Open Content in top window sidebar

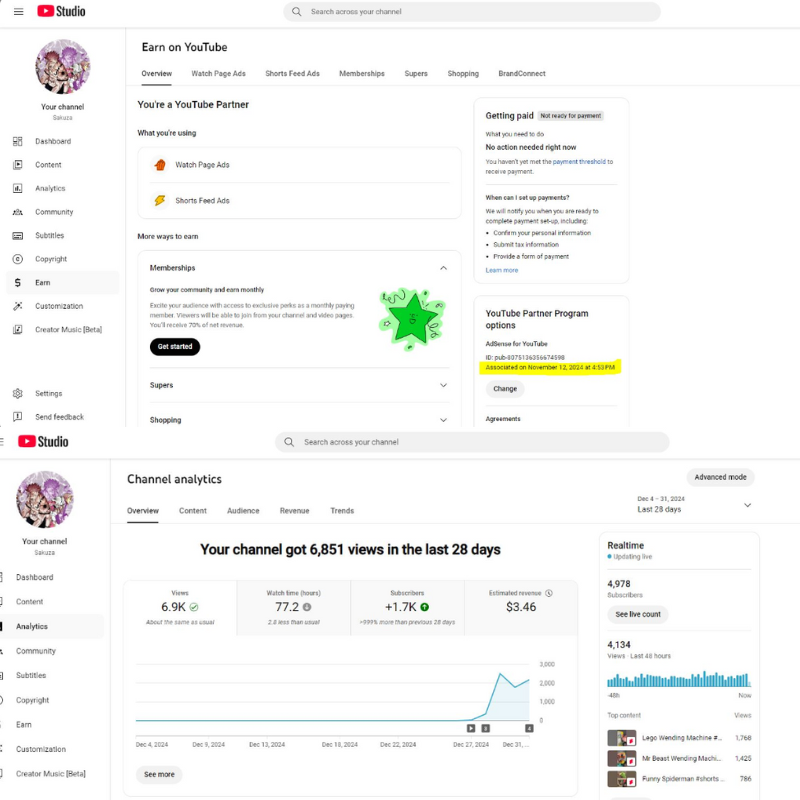(48, 165)
